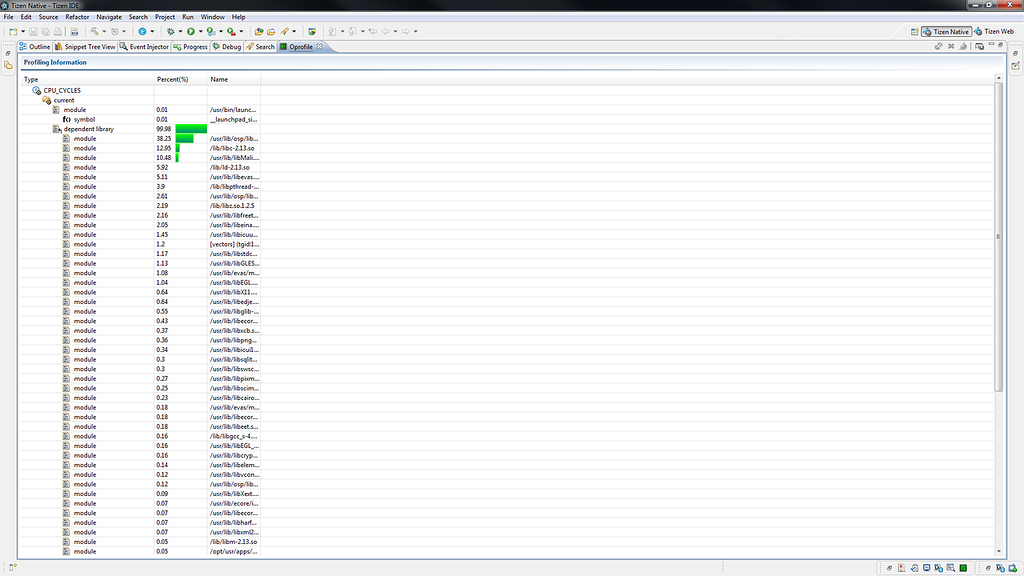Open the Project menu
This screenshot has width=1024, height=576.
[165, 17]
